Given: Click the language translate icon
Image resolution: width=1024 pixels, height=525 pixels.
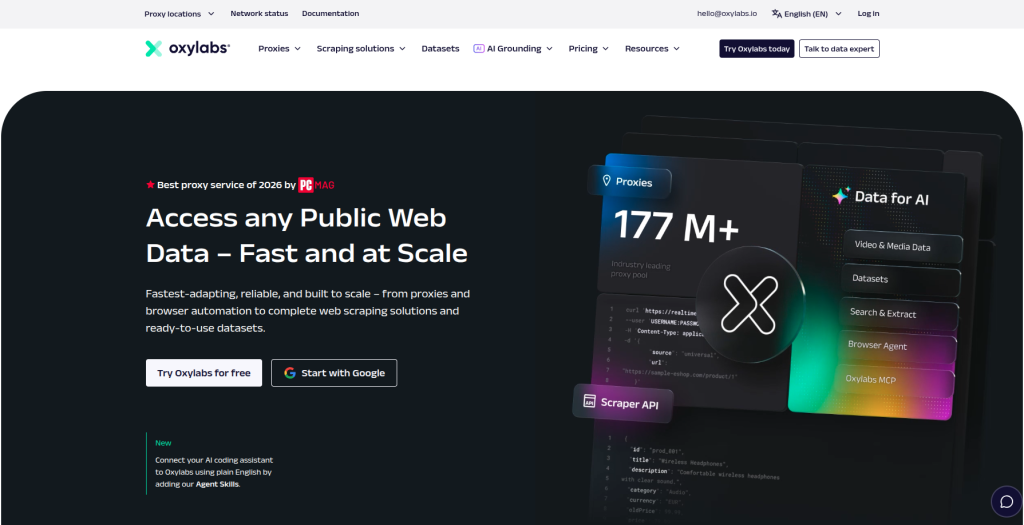Looking at the screenshot, I should click(x=776, y=13).
